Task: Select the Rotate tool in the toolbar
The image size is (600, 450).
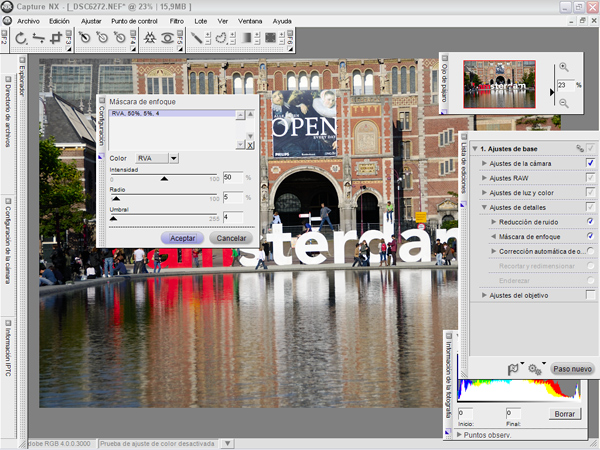Action: [x=21, y=38]
